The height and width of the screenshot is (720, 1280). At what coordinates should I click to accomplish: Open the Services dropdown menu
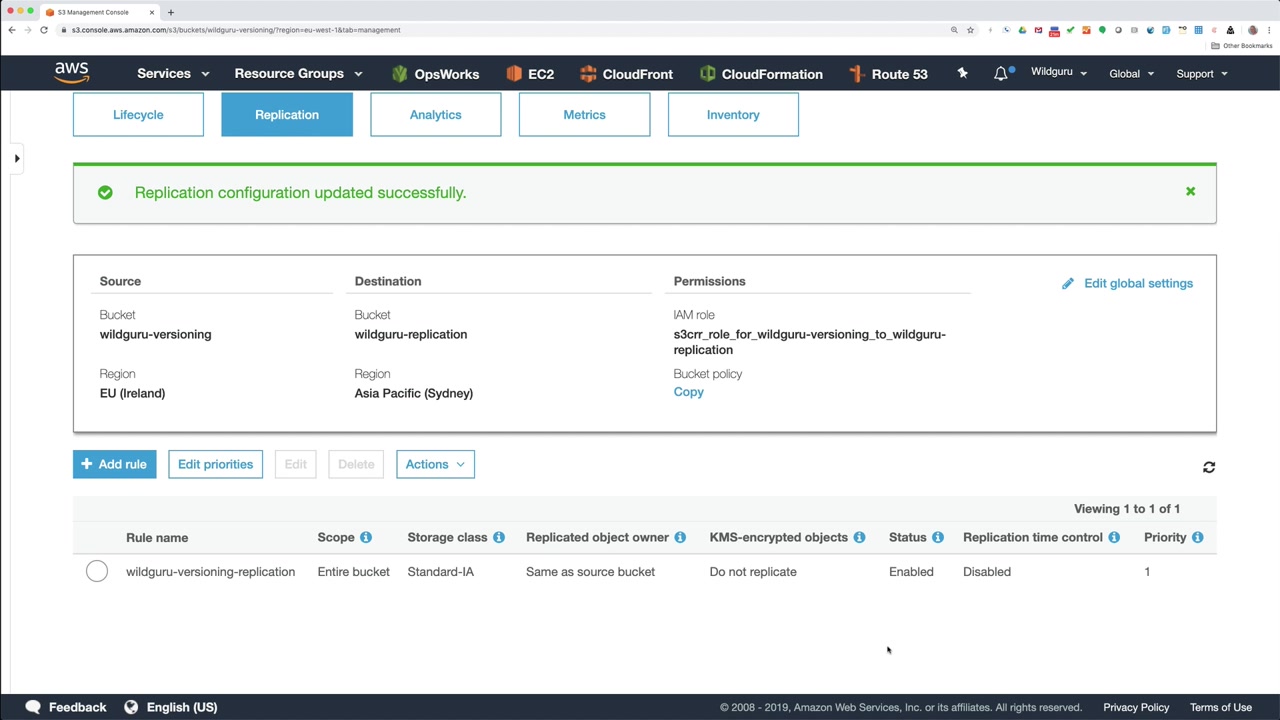click(x=173, y=73)
